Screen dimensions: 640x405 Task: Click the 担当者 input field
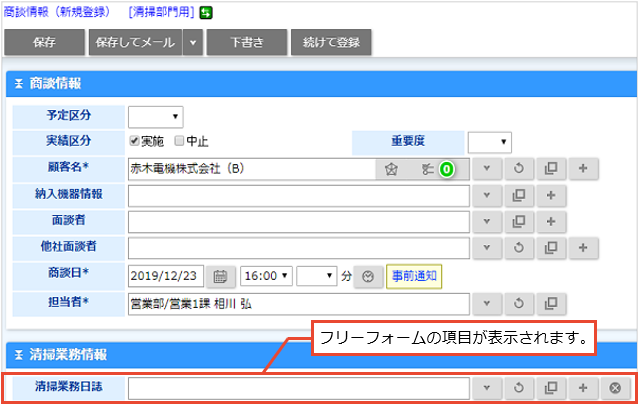pyautogui.click(x=299, y=304)
